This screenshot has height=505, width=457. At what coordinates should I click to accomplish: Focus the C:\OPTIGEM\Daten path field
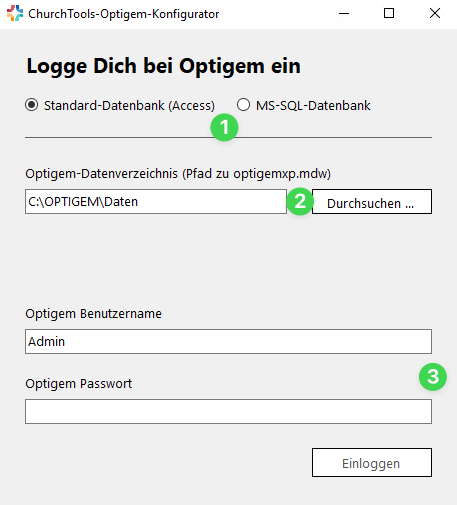[x=156, y=202]
